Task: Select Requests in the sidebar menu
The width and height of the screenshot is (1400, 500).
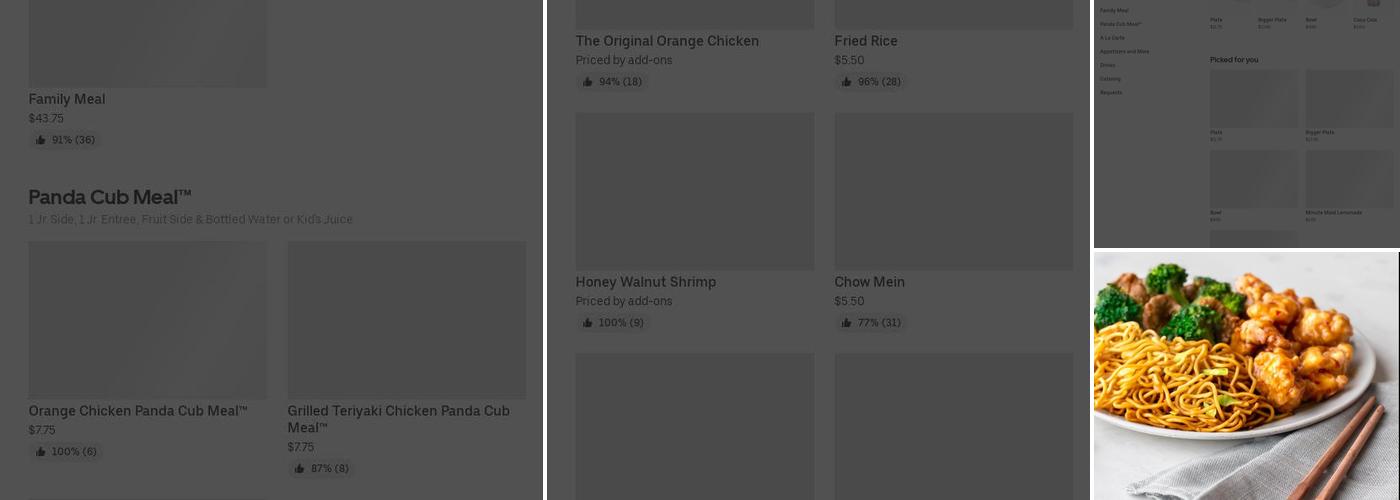Action: 1111,93
